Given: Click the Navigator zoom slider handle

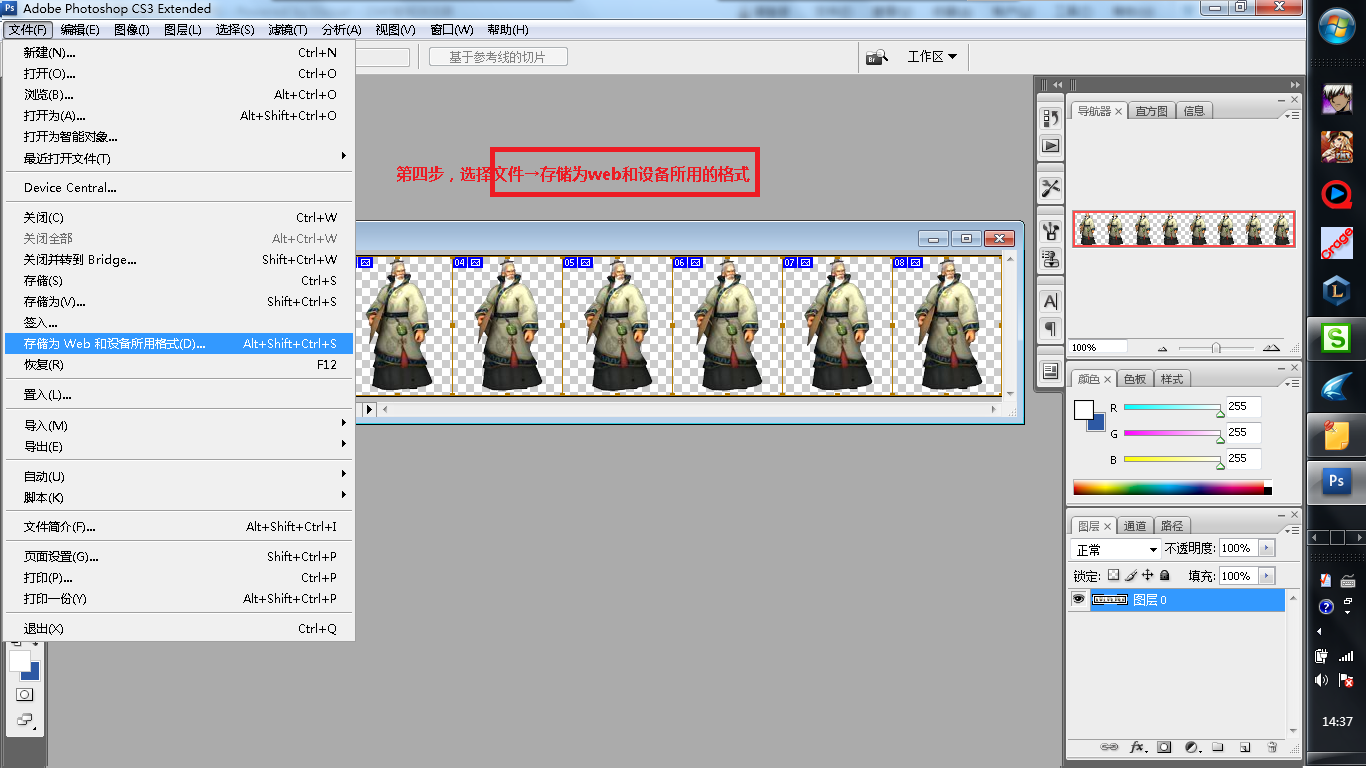Looking at the screenshot, I should click(x=1215, y=348).
